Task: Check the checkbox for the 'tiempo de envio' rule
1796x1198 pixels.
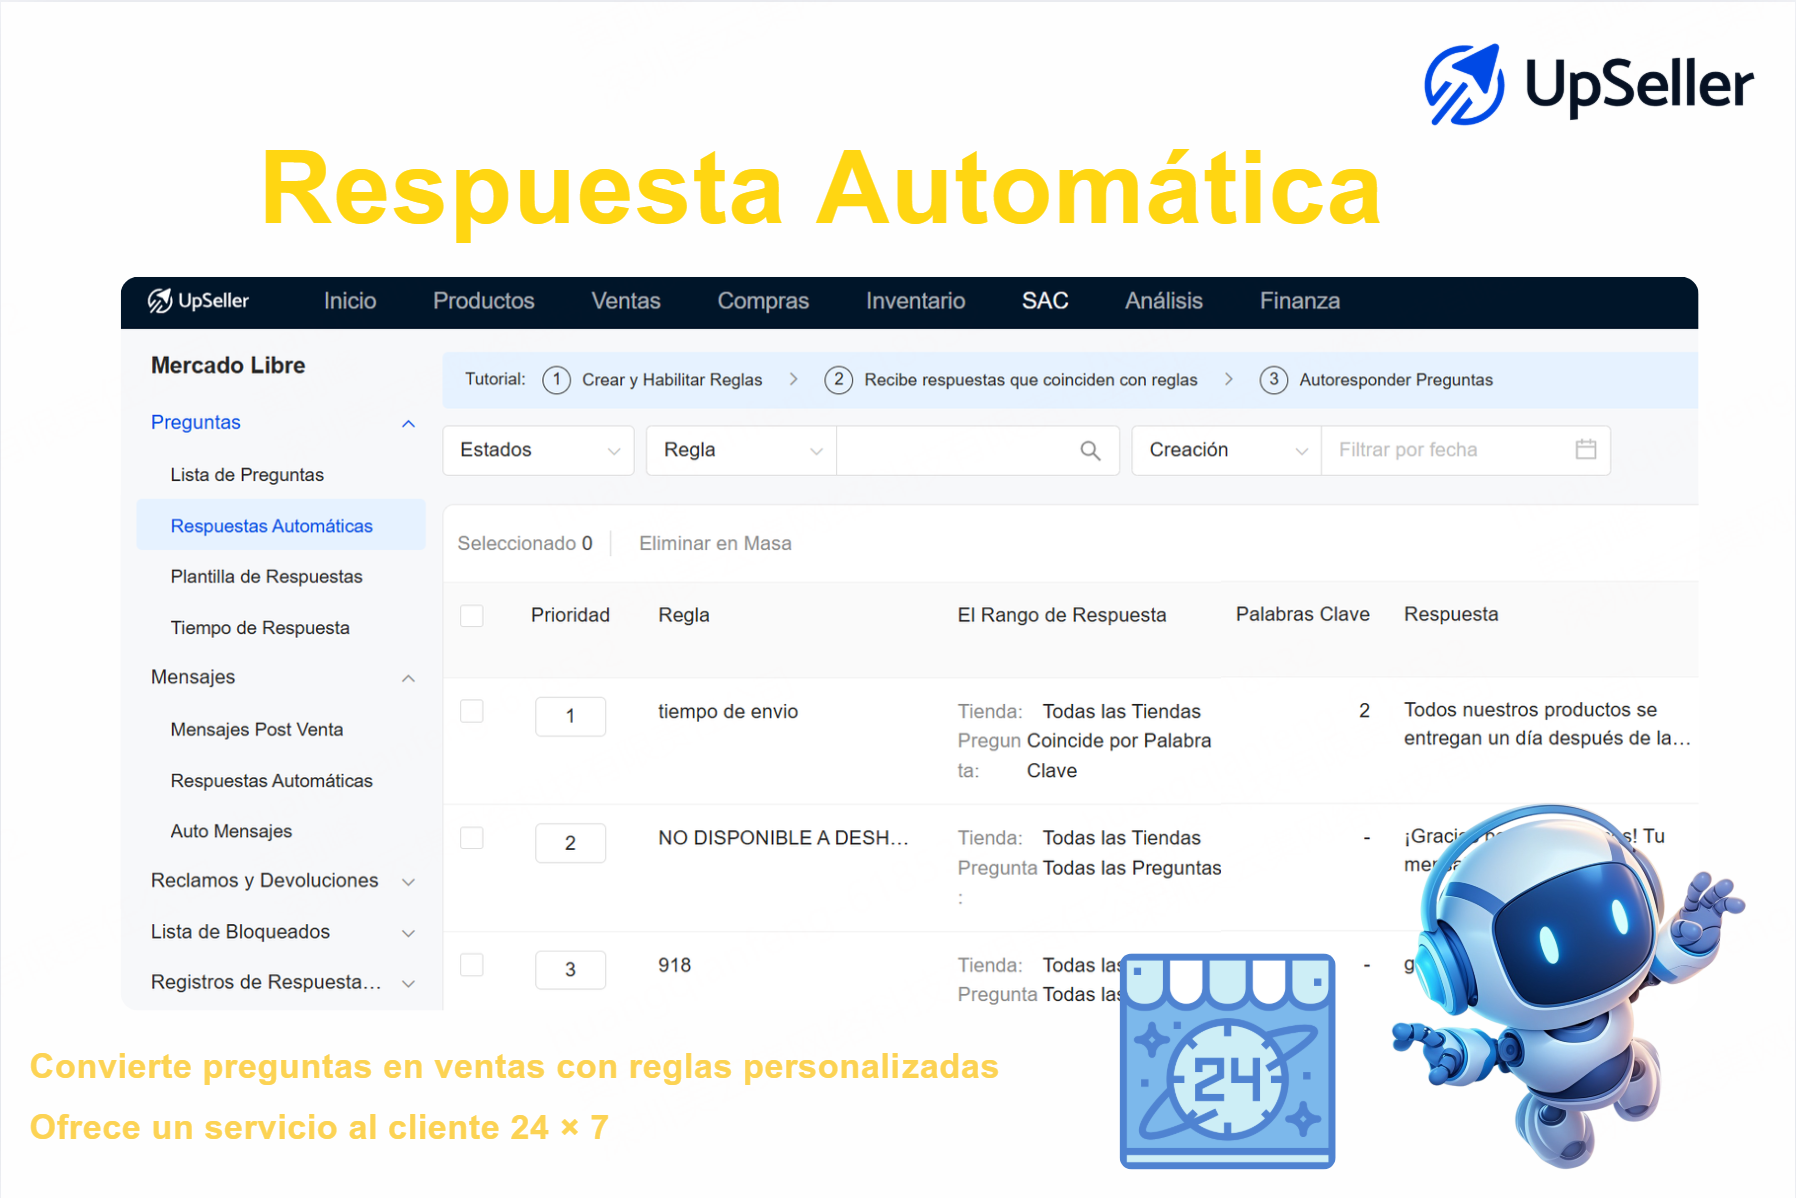Action: [471, 711]
